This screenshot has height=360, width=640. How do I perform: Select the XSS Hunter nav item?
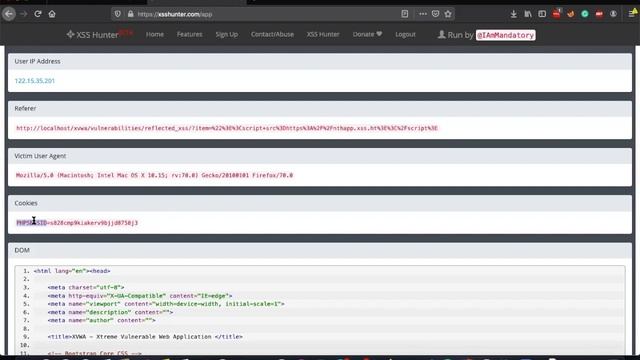(323, 34)
